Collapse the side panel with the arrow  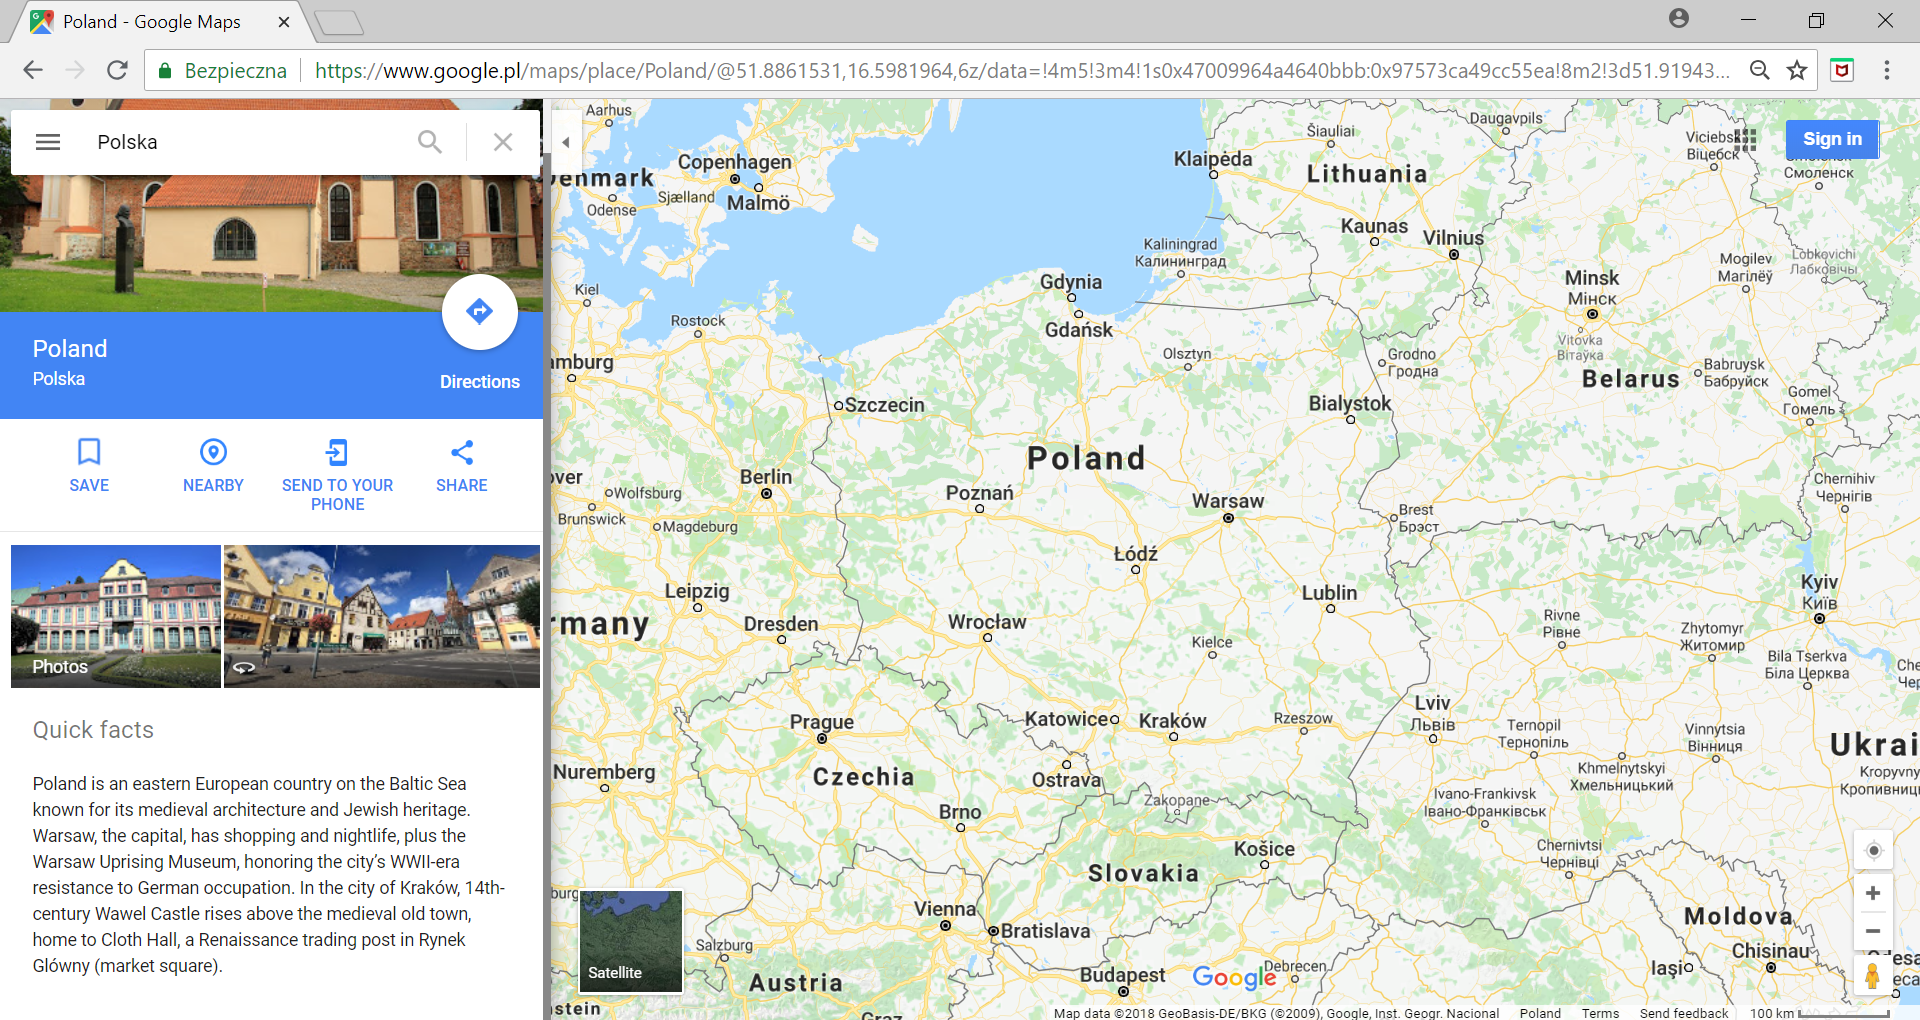coord(566,142)
